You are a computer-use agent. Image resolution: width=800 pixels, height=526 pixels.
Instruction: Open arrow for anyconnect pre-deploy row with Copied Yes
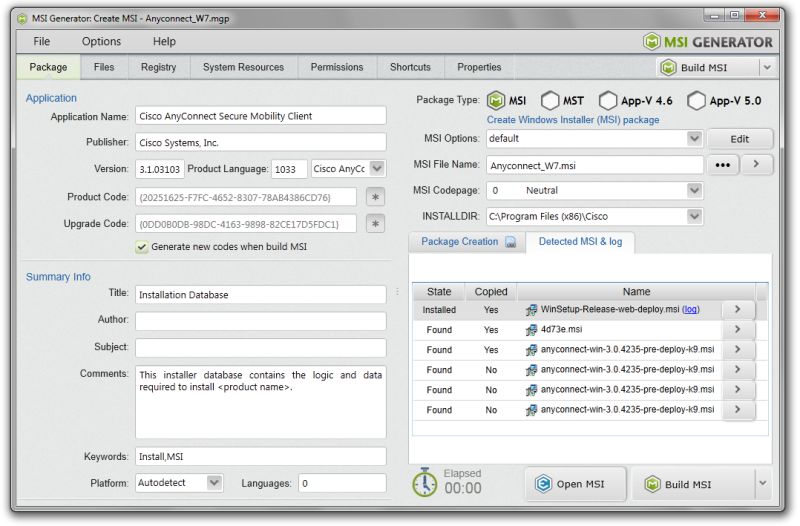point(738,349)
